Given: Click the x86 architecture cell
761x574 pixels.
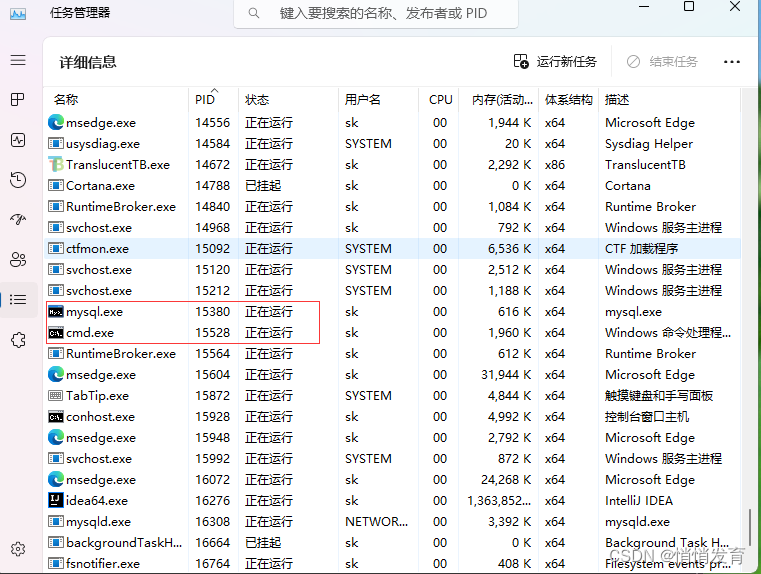Looking at the screenshot, I should [x=555, y=164].
